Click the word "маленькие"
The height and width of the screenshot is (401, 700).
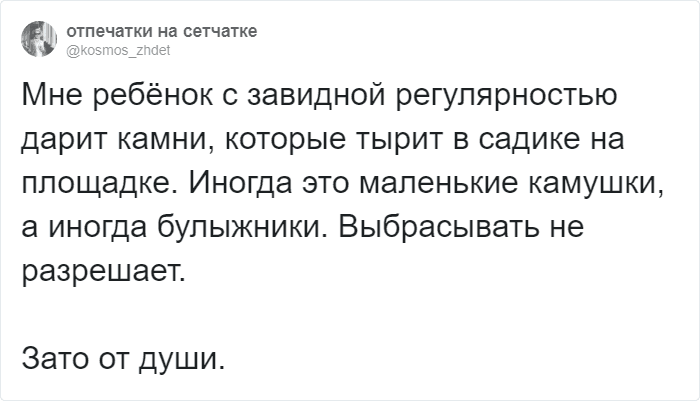tap(444, 185)
